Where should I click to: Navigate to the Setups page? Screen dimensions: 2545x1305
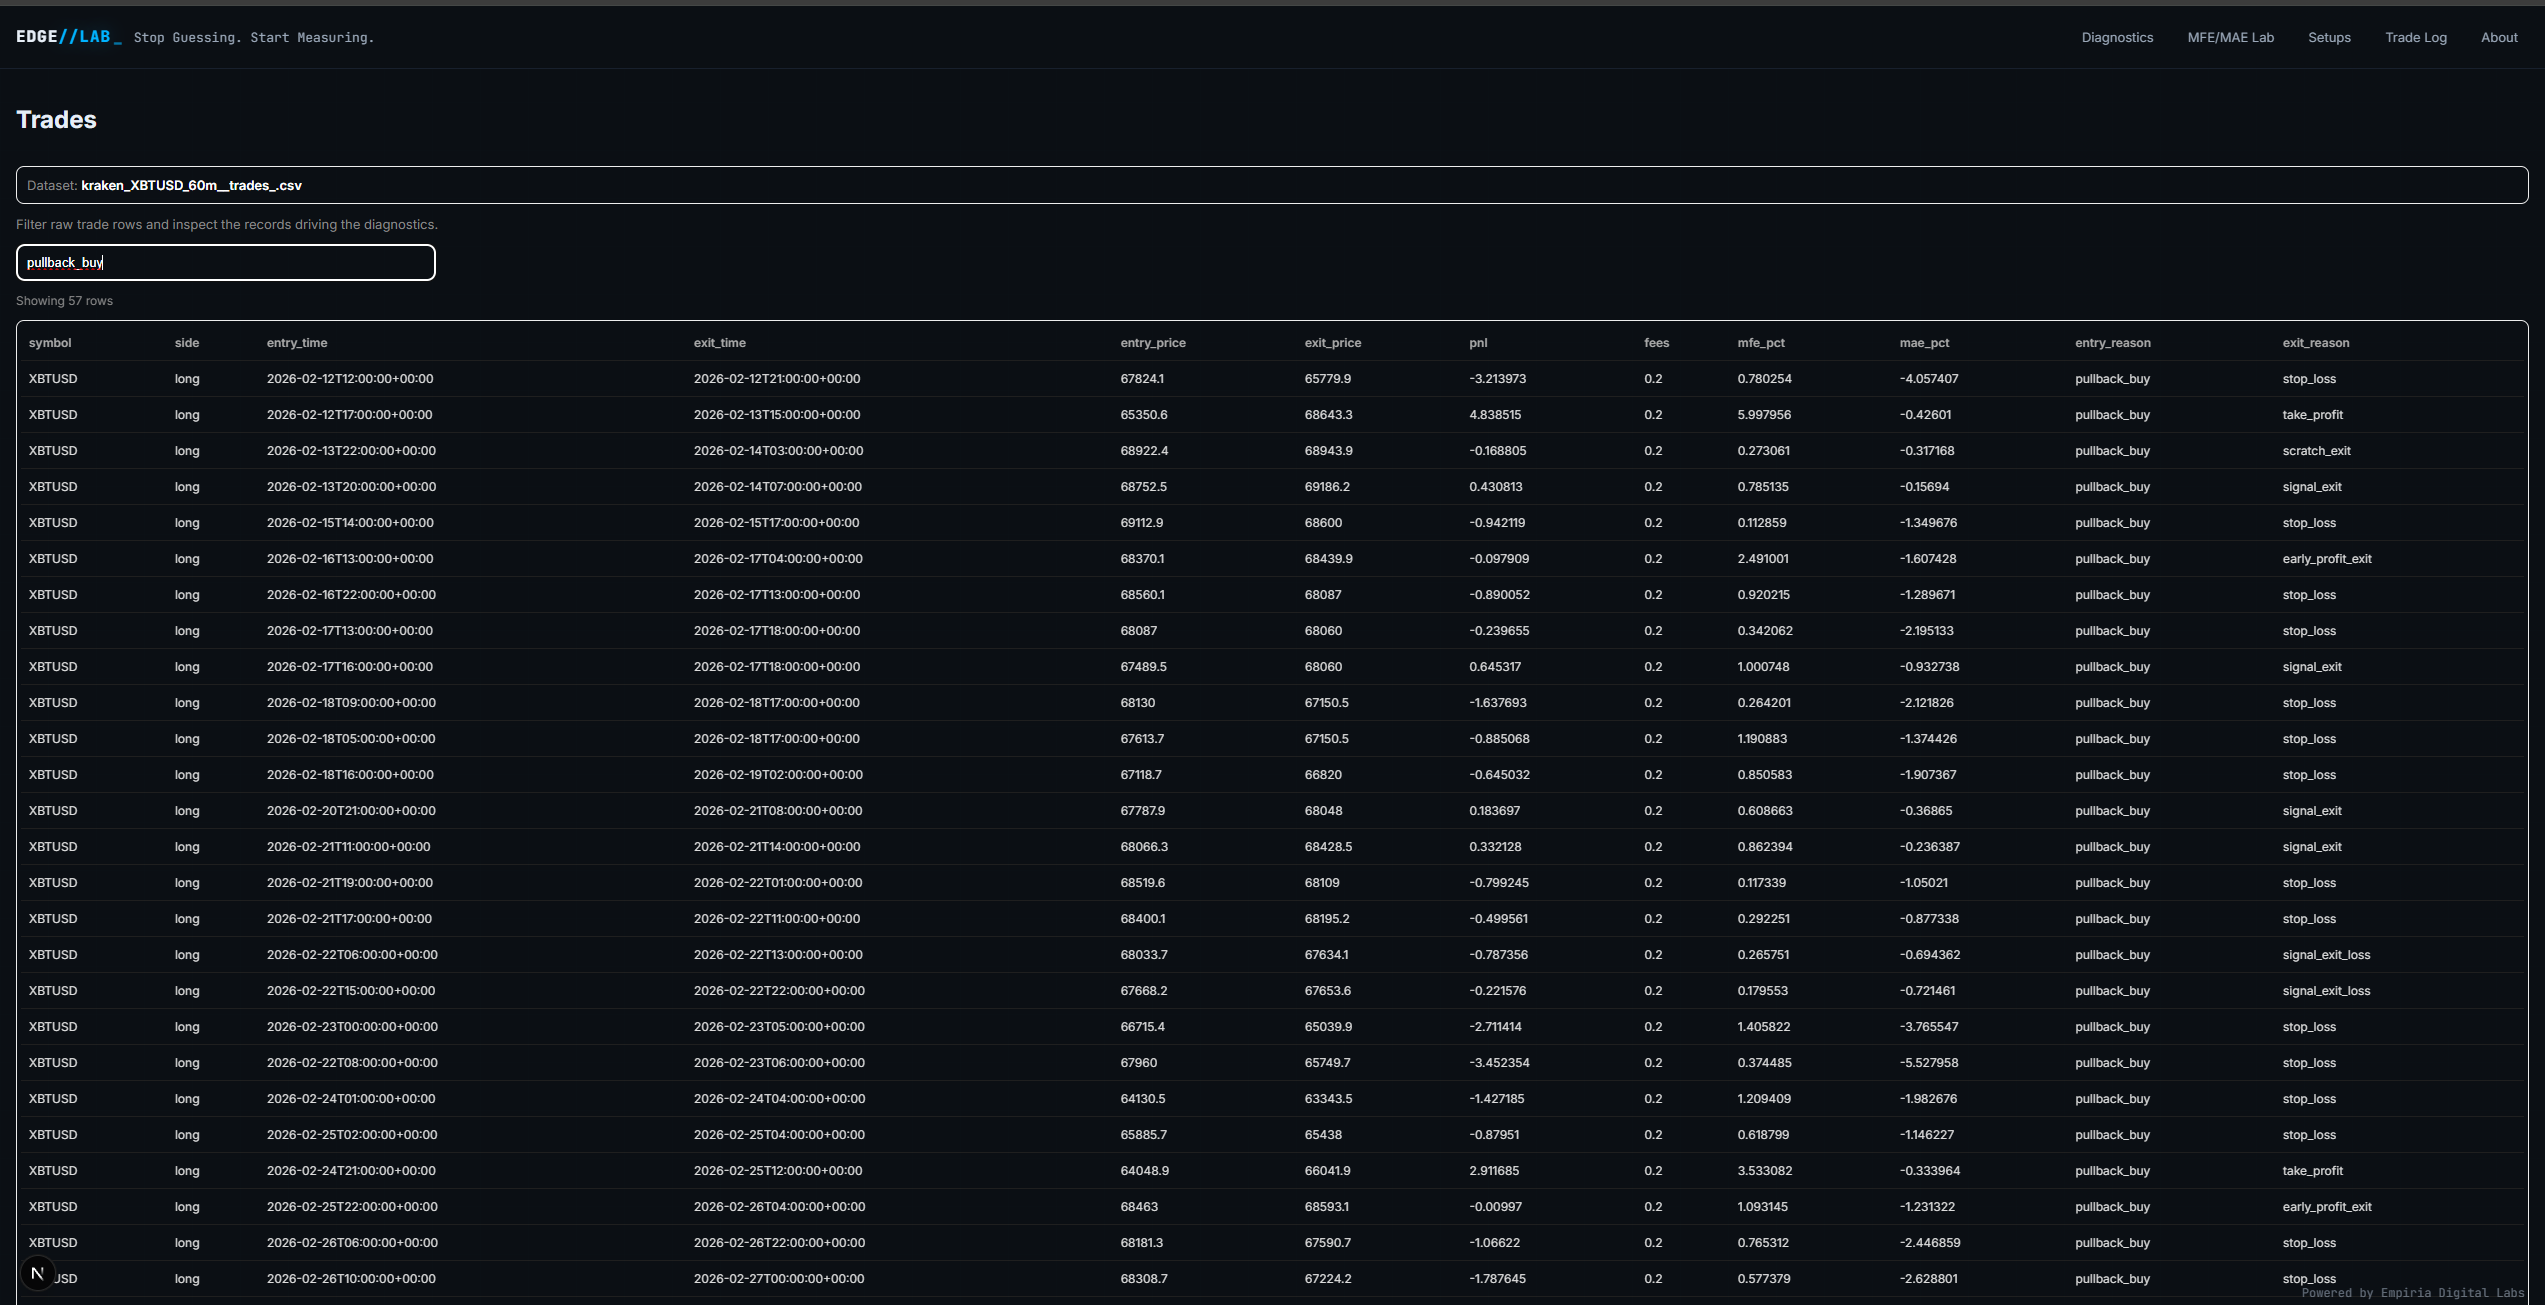click(x=2329, y=37)
